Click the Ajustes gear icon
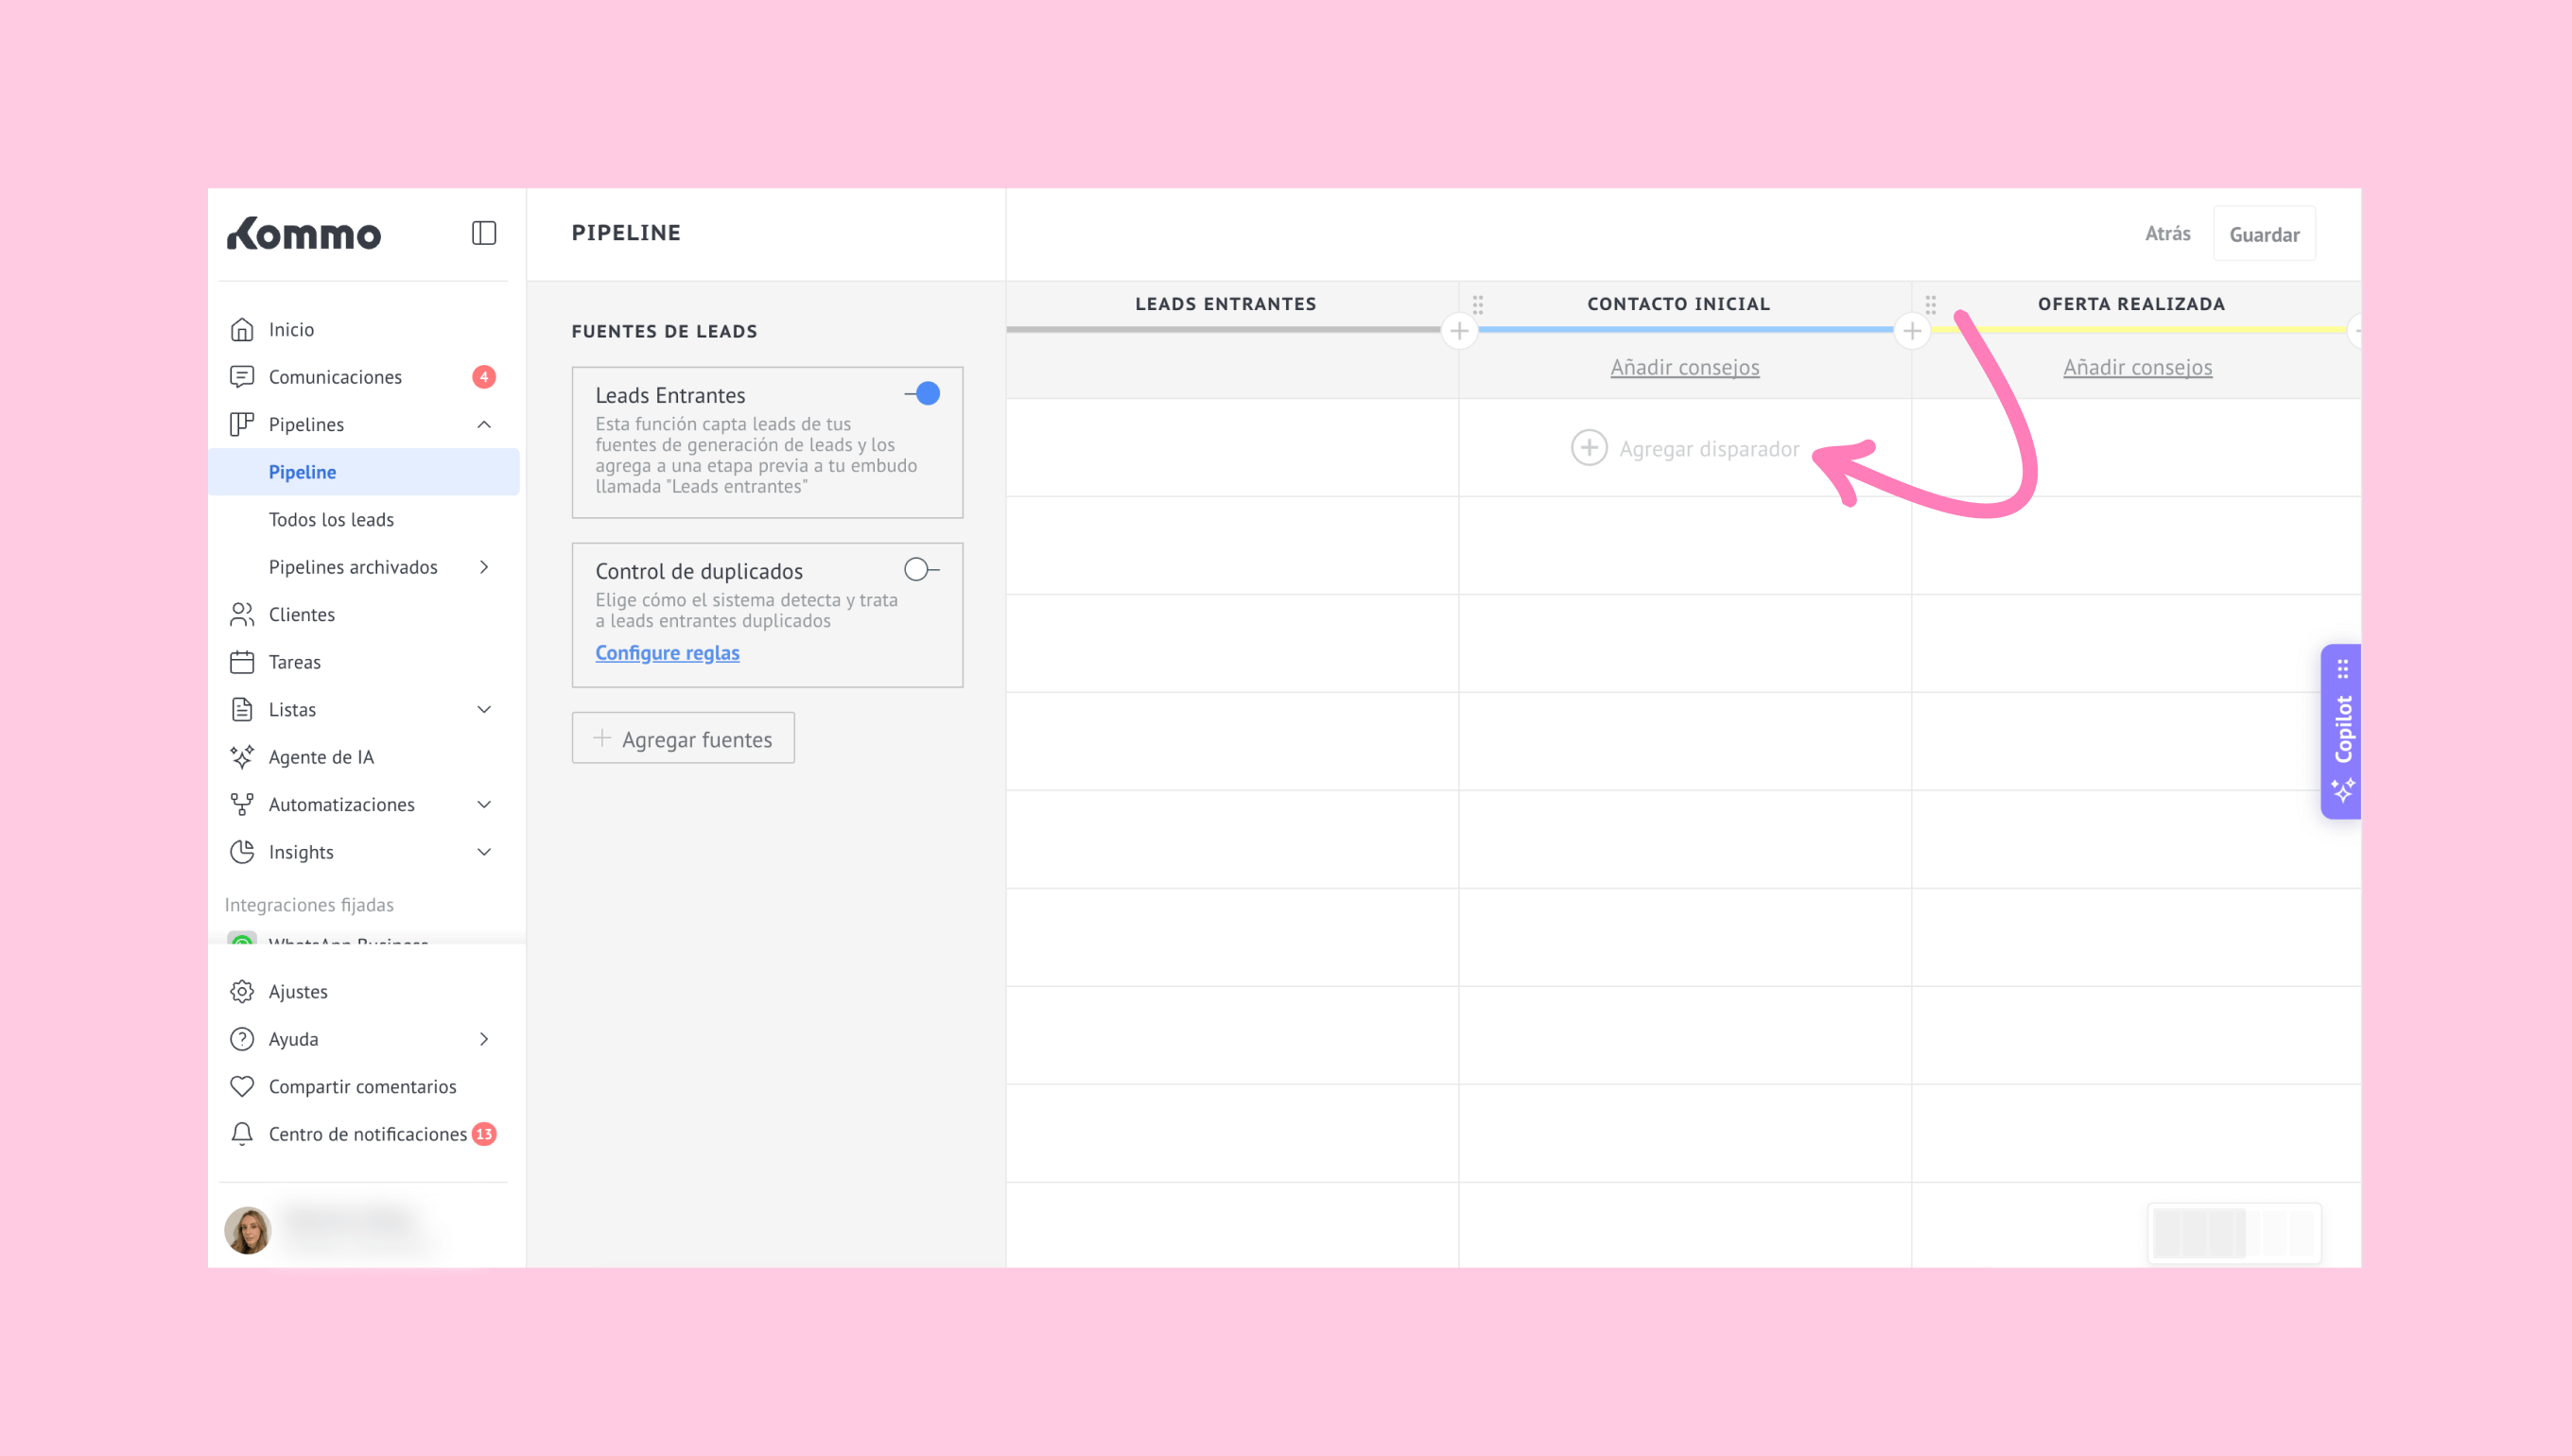2572x1456 pixels. click(x=242, y=991)
